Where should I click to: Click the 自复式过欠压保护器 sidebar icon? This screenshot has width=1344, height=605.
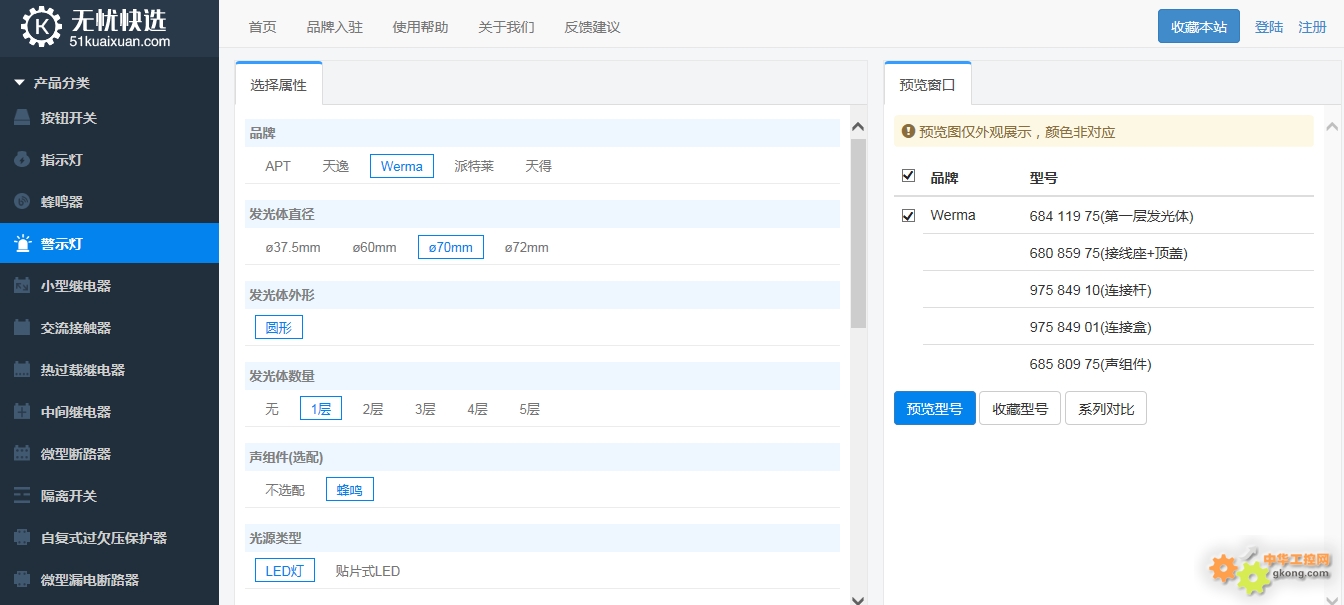(x=22, y=538)
